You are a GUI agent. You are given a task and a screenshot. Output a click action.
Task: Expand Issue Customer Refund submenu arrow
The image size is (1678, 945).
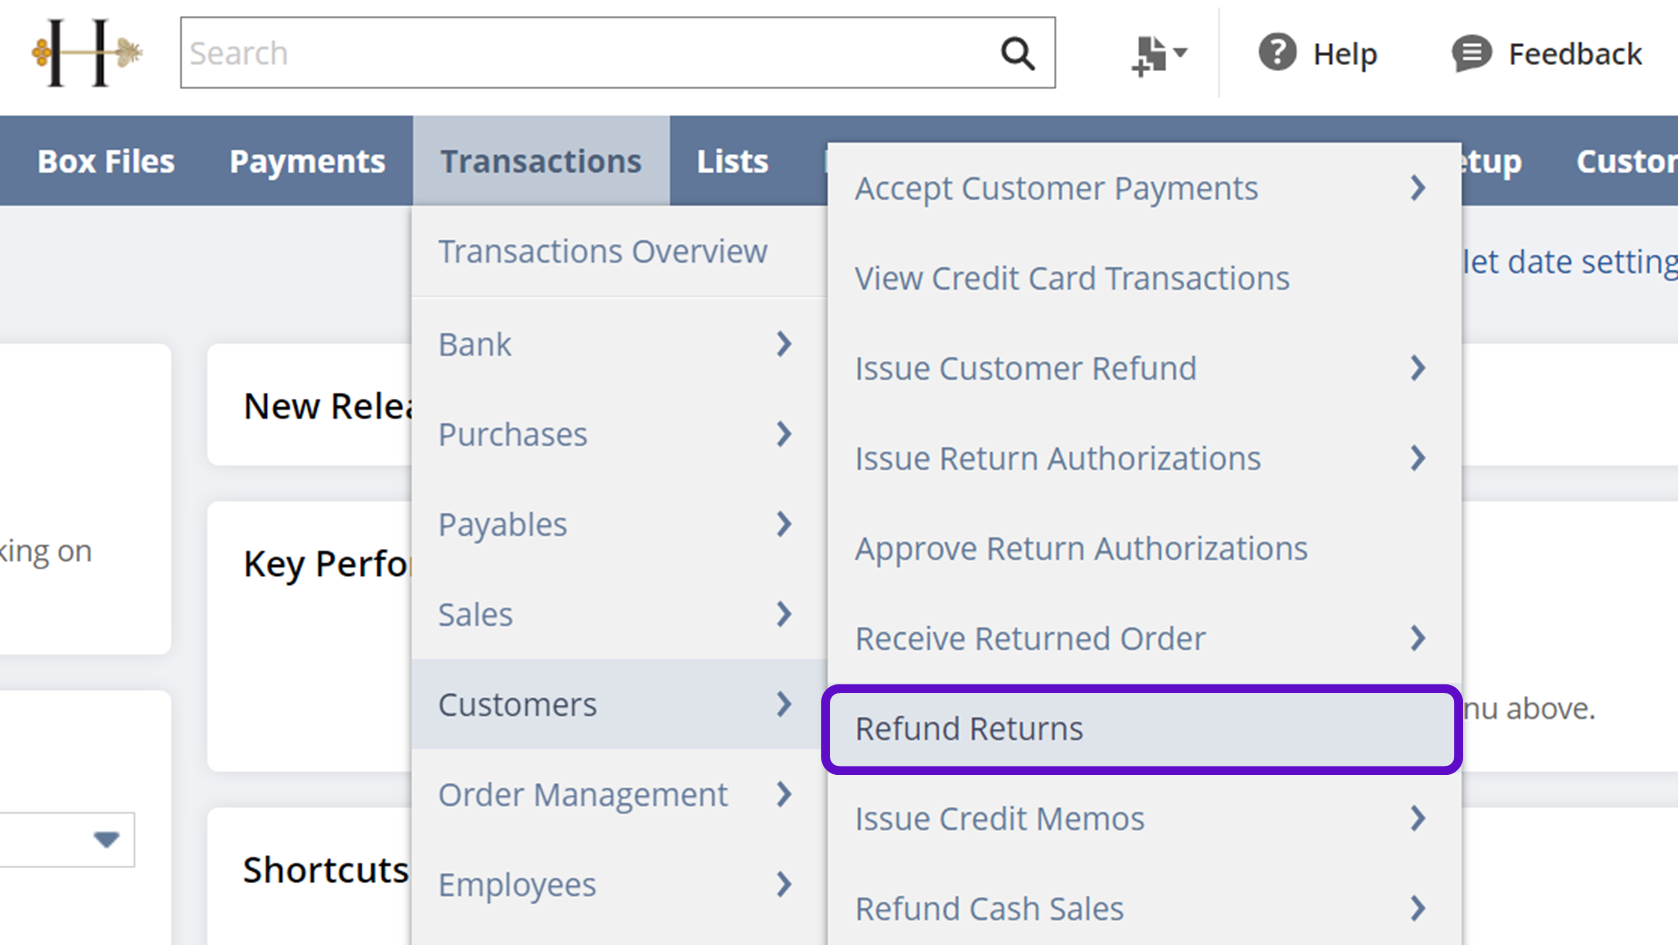pyautogui.click(x=1418, y=368)
